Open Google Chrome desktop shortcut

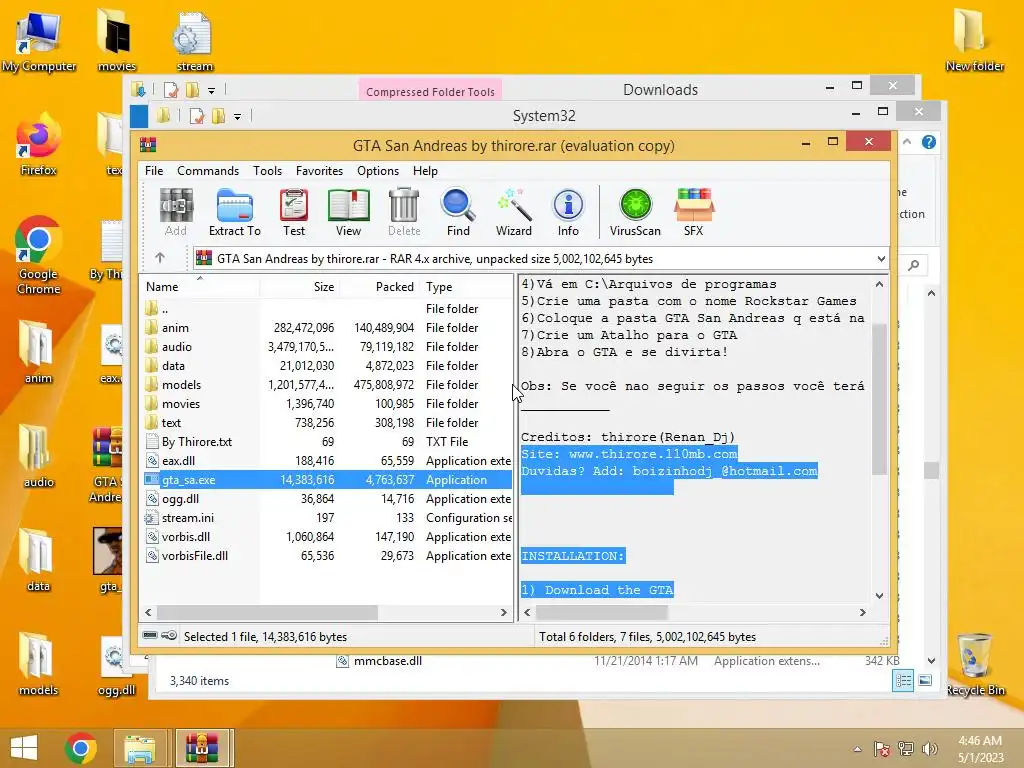[38, 255]
